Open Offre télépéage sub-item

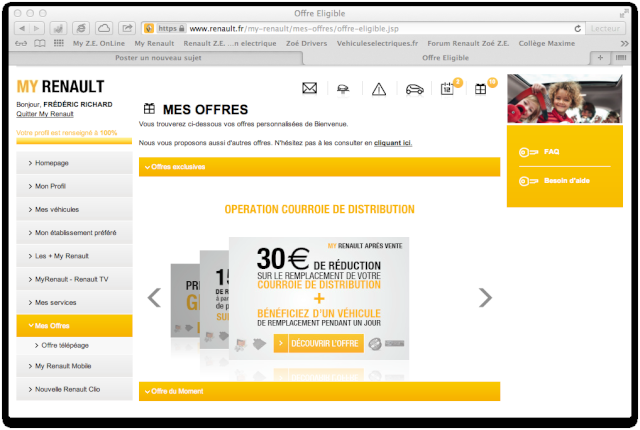point(74,346)
